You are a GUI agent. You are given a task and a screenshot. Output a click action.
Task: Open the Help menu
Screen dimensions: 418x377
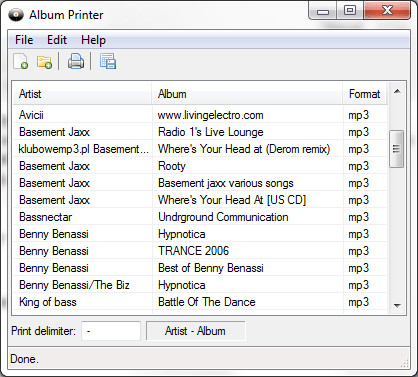93,40
